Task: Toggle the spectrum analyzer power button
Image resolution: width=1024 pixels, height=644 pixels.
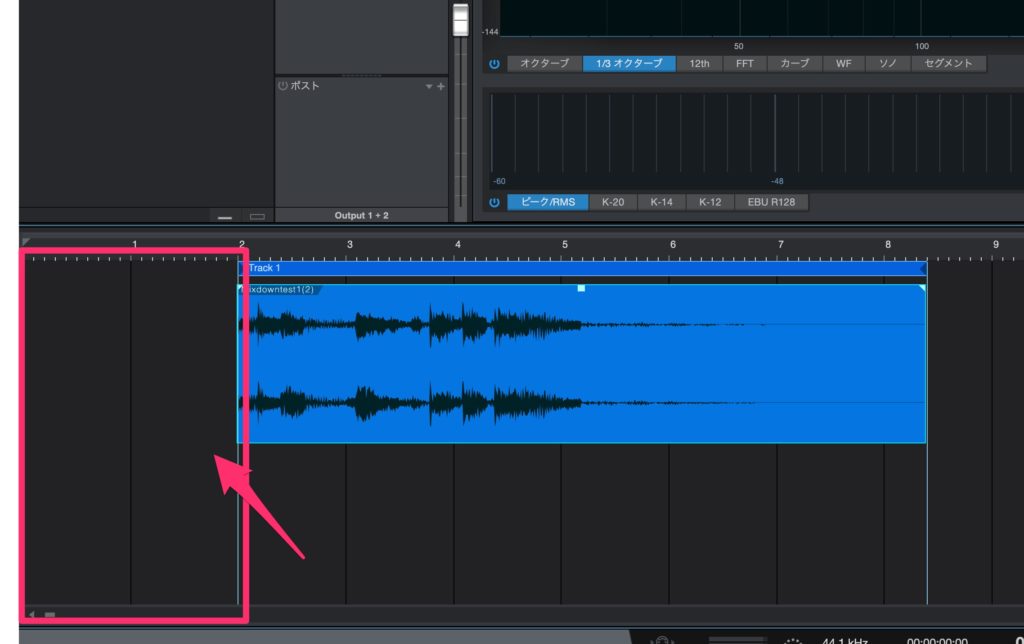Action: [x=494, y=64]
